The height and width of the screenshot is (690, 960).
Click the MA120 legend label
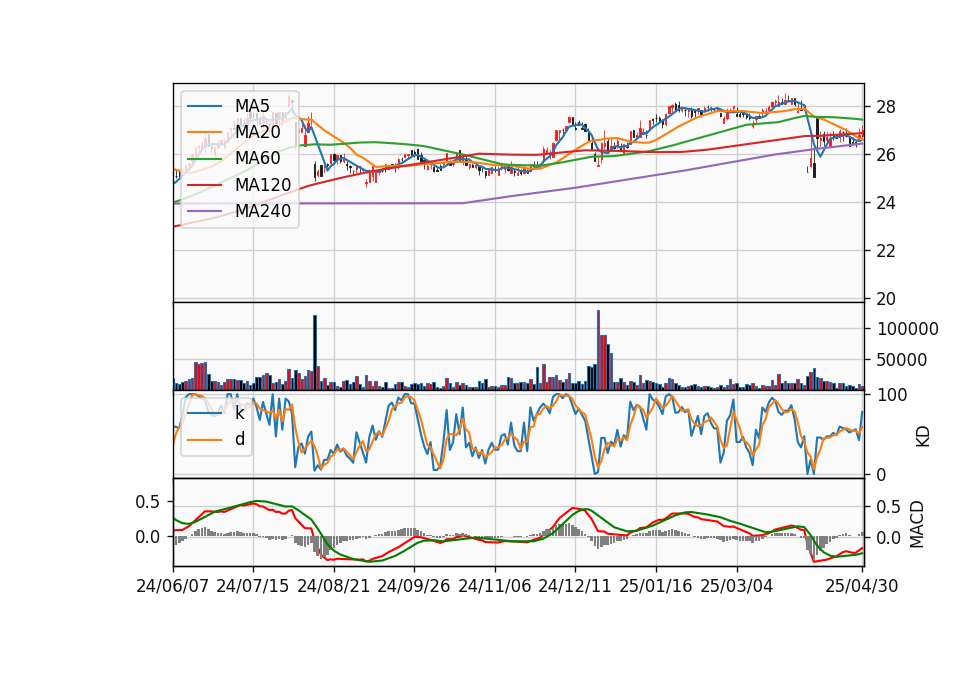point(263,185)
